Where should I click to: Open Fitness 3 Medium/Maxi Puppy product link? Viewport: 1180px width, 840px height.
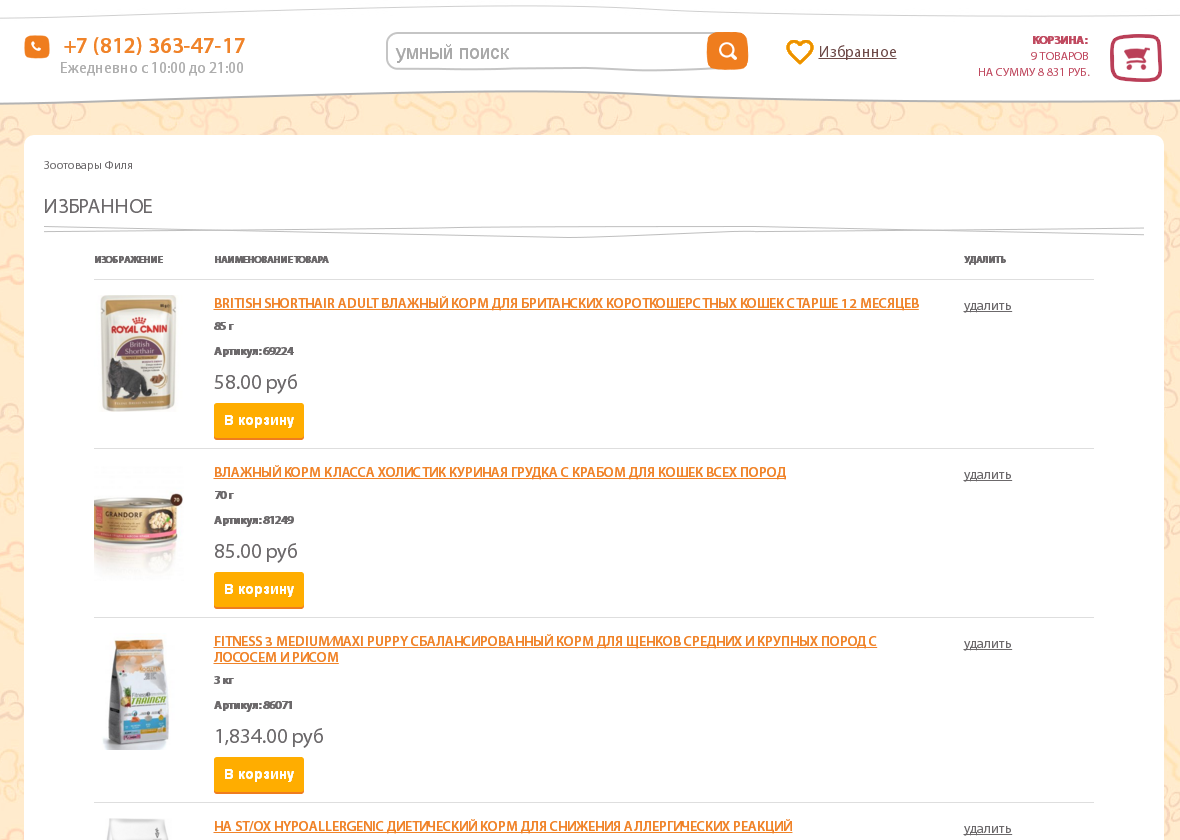click(x=545, y=649)
